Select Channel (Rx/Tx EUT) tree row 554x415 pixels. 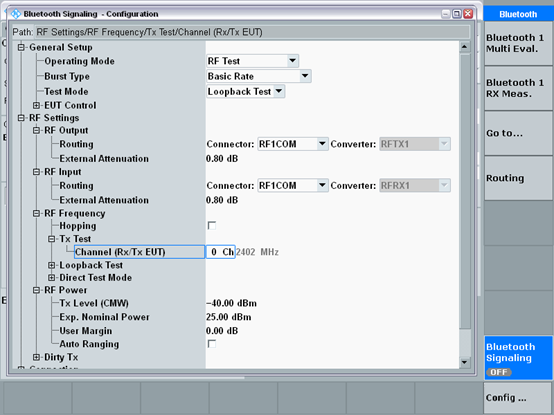[x=139, y=252]
